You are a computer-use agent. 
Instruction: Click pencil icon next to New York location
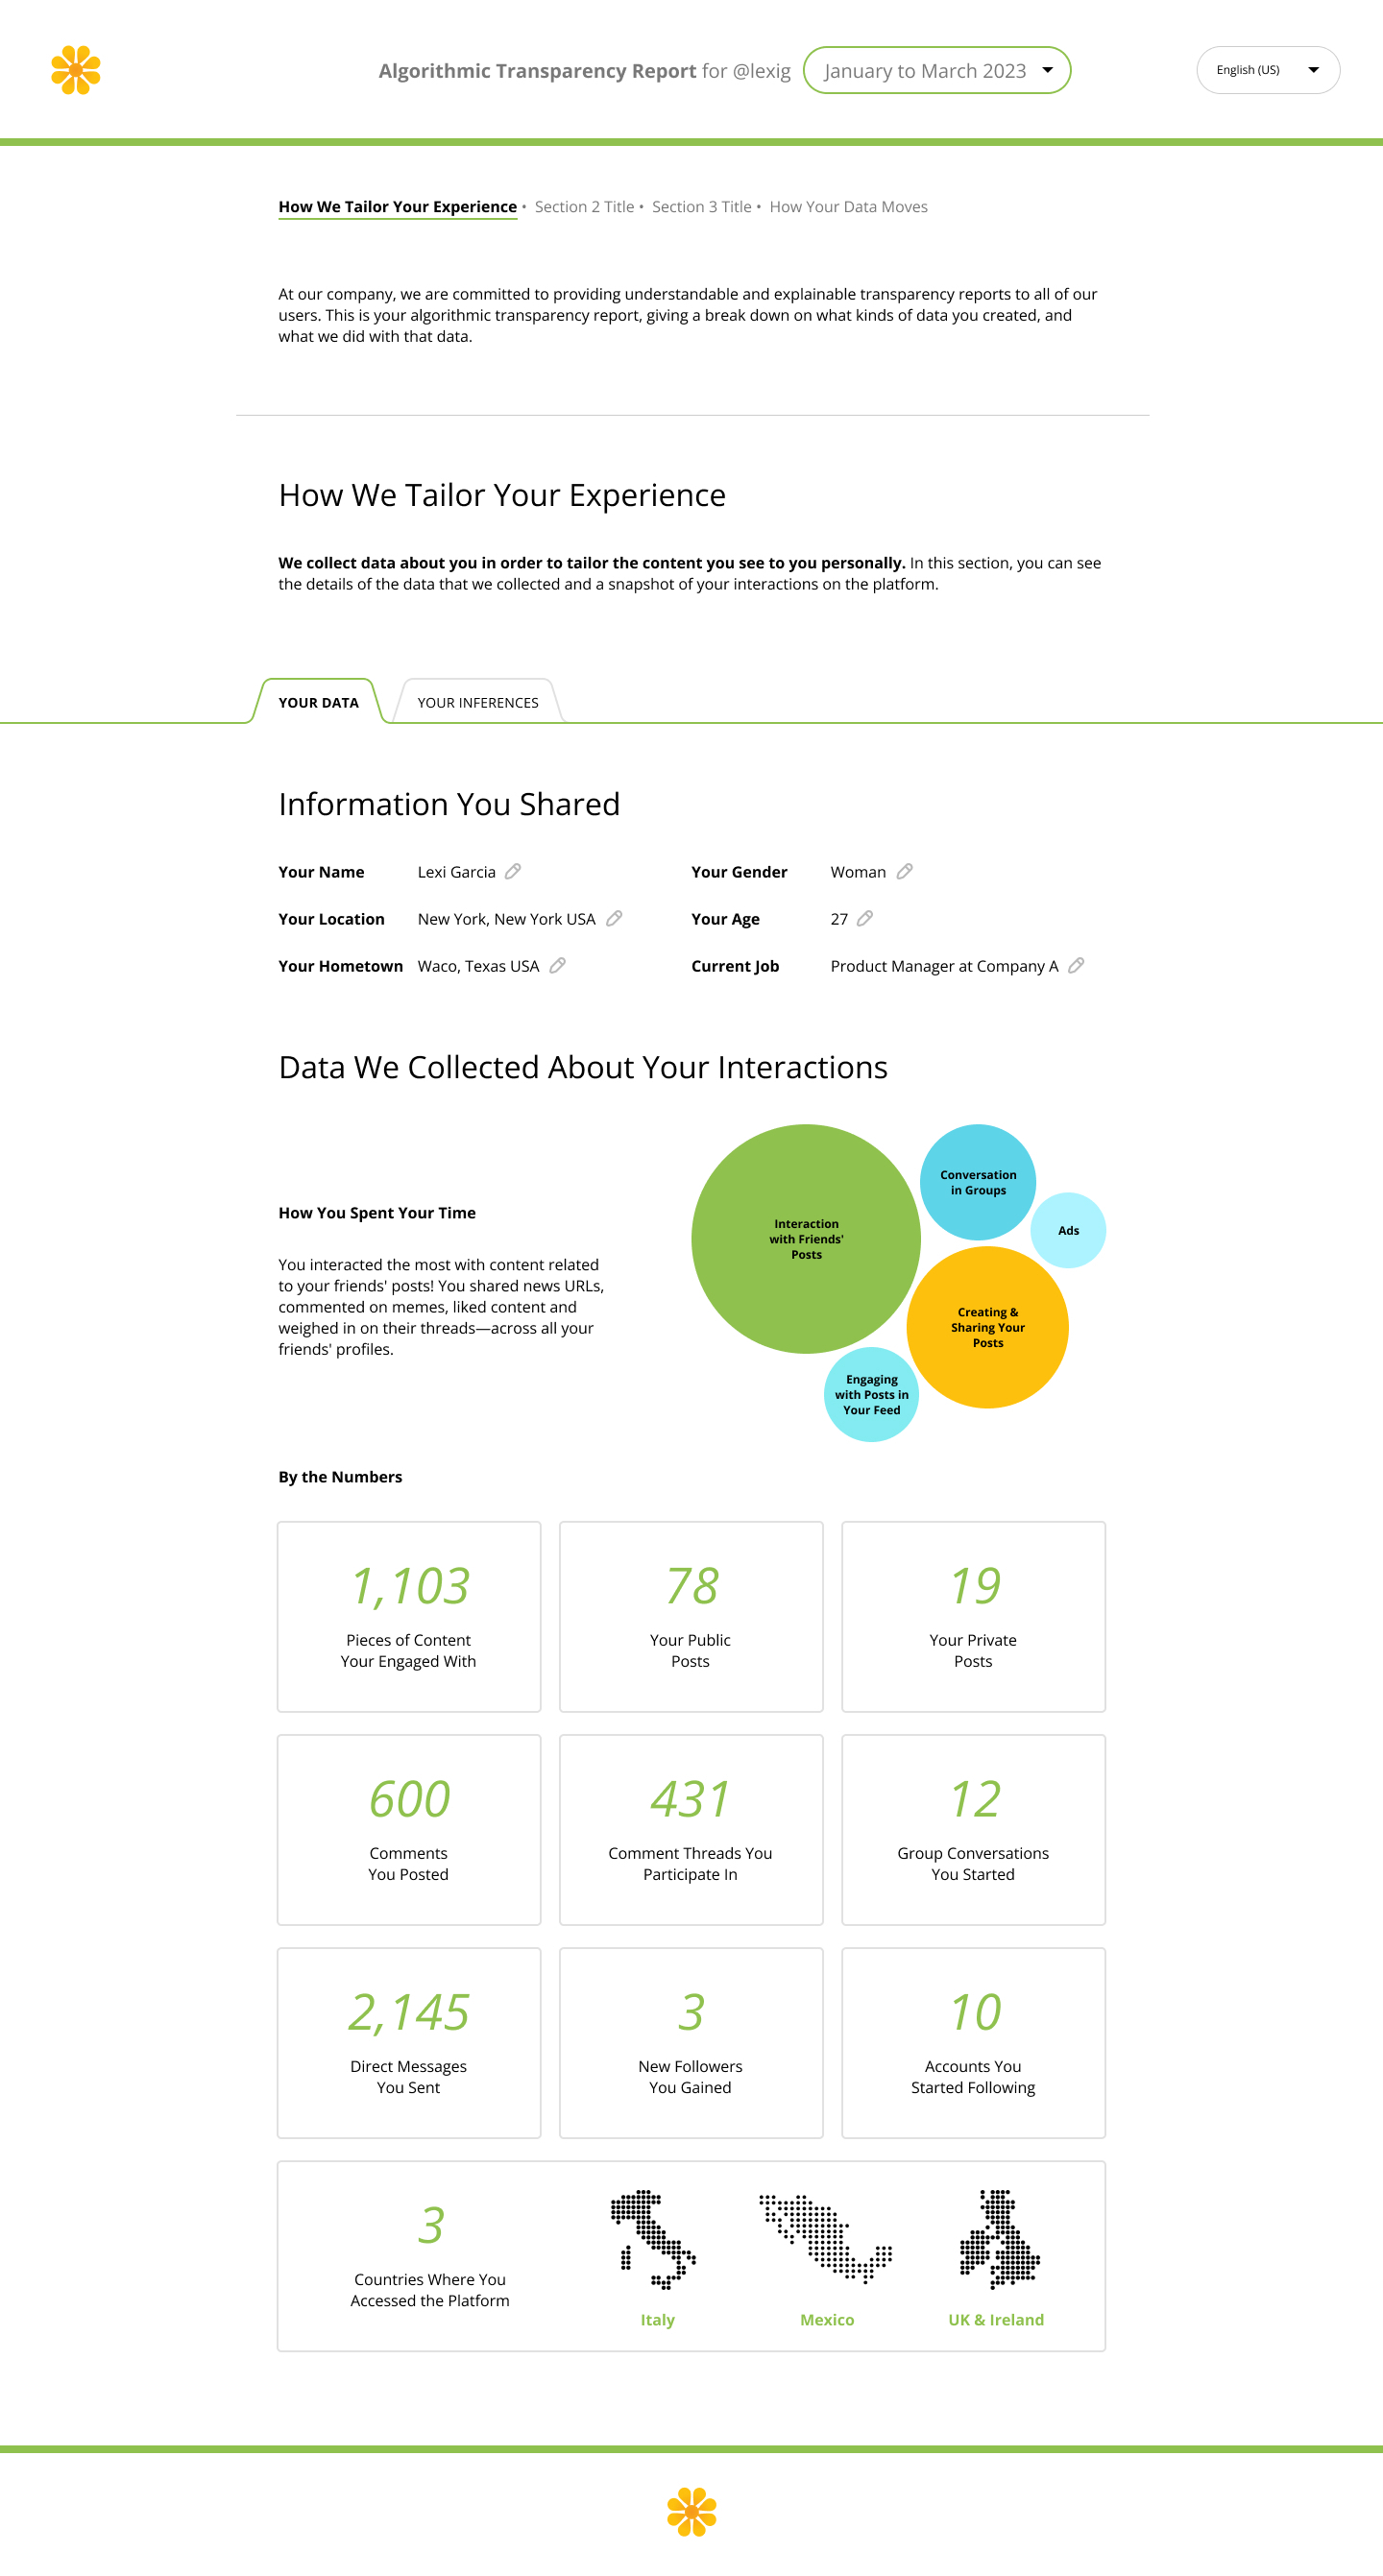coord(614,918)
